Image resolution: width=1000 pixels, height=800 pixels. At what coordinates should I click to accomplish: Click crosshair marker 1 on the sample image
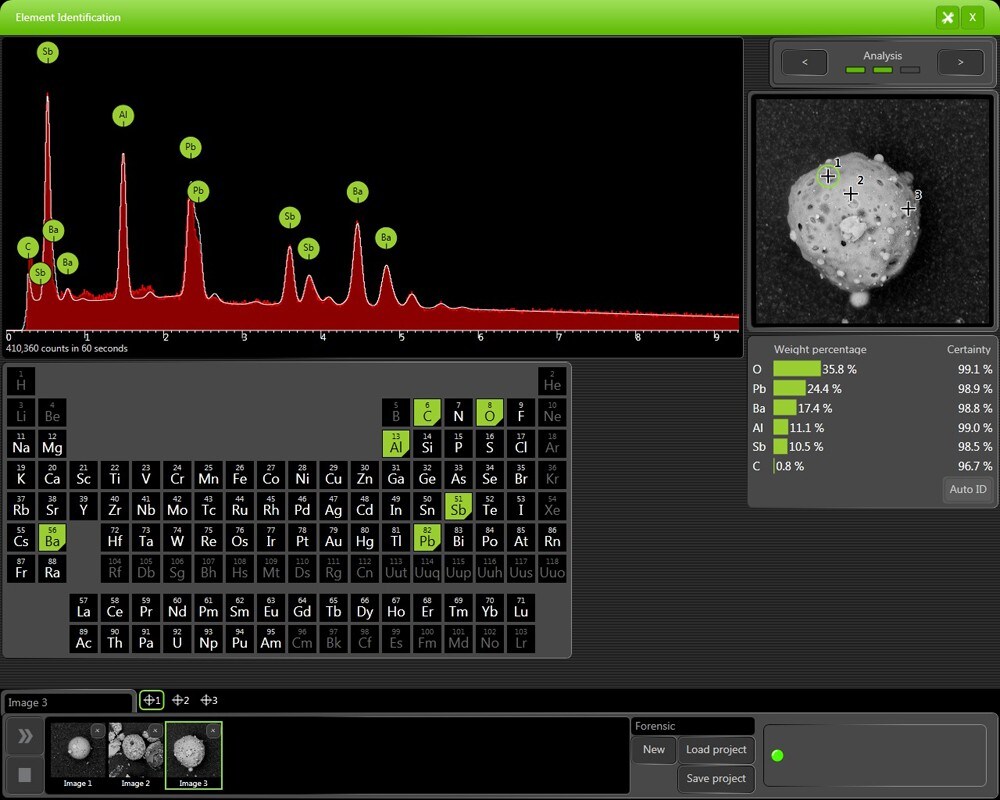click(828, 176)
